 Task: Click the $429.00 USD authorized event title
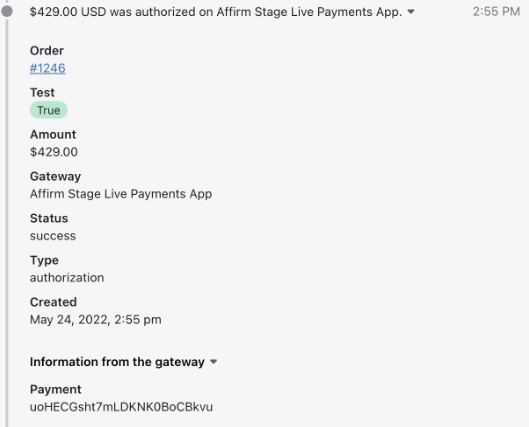point(216,12)
